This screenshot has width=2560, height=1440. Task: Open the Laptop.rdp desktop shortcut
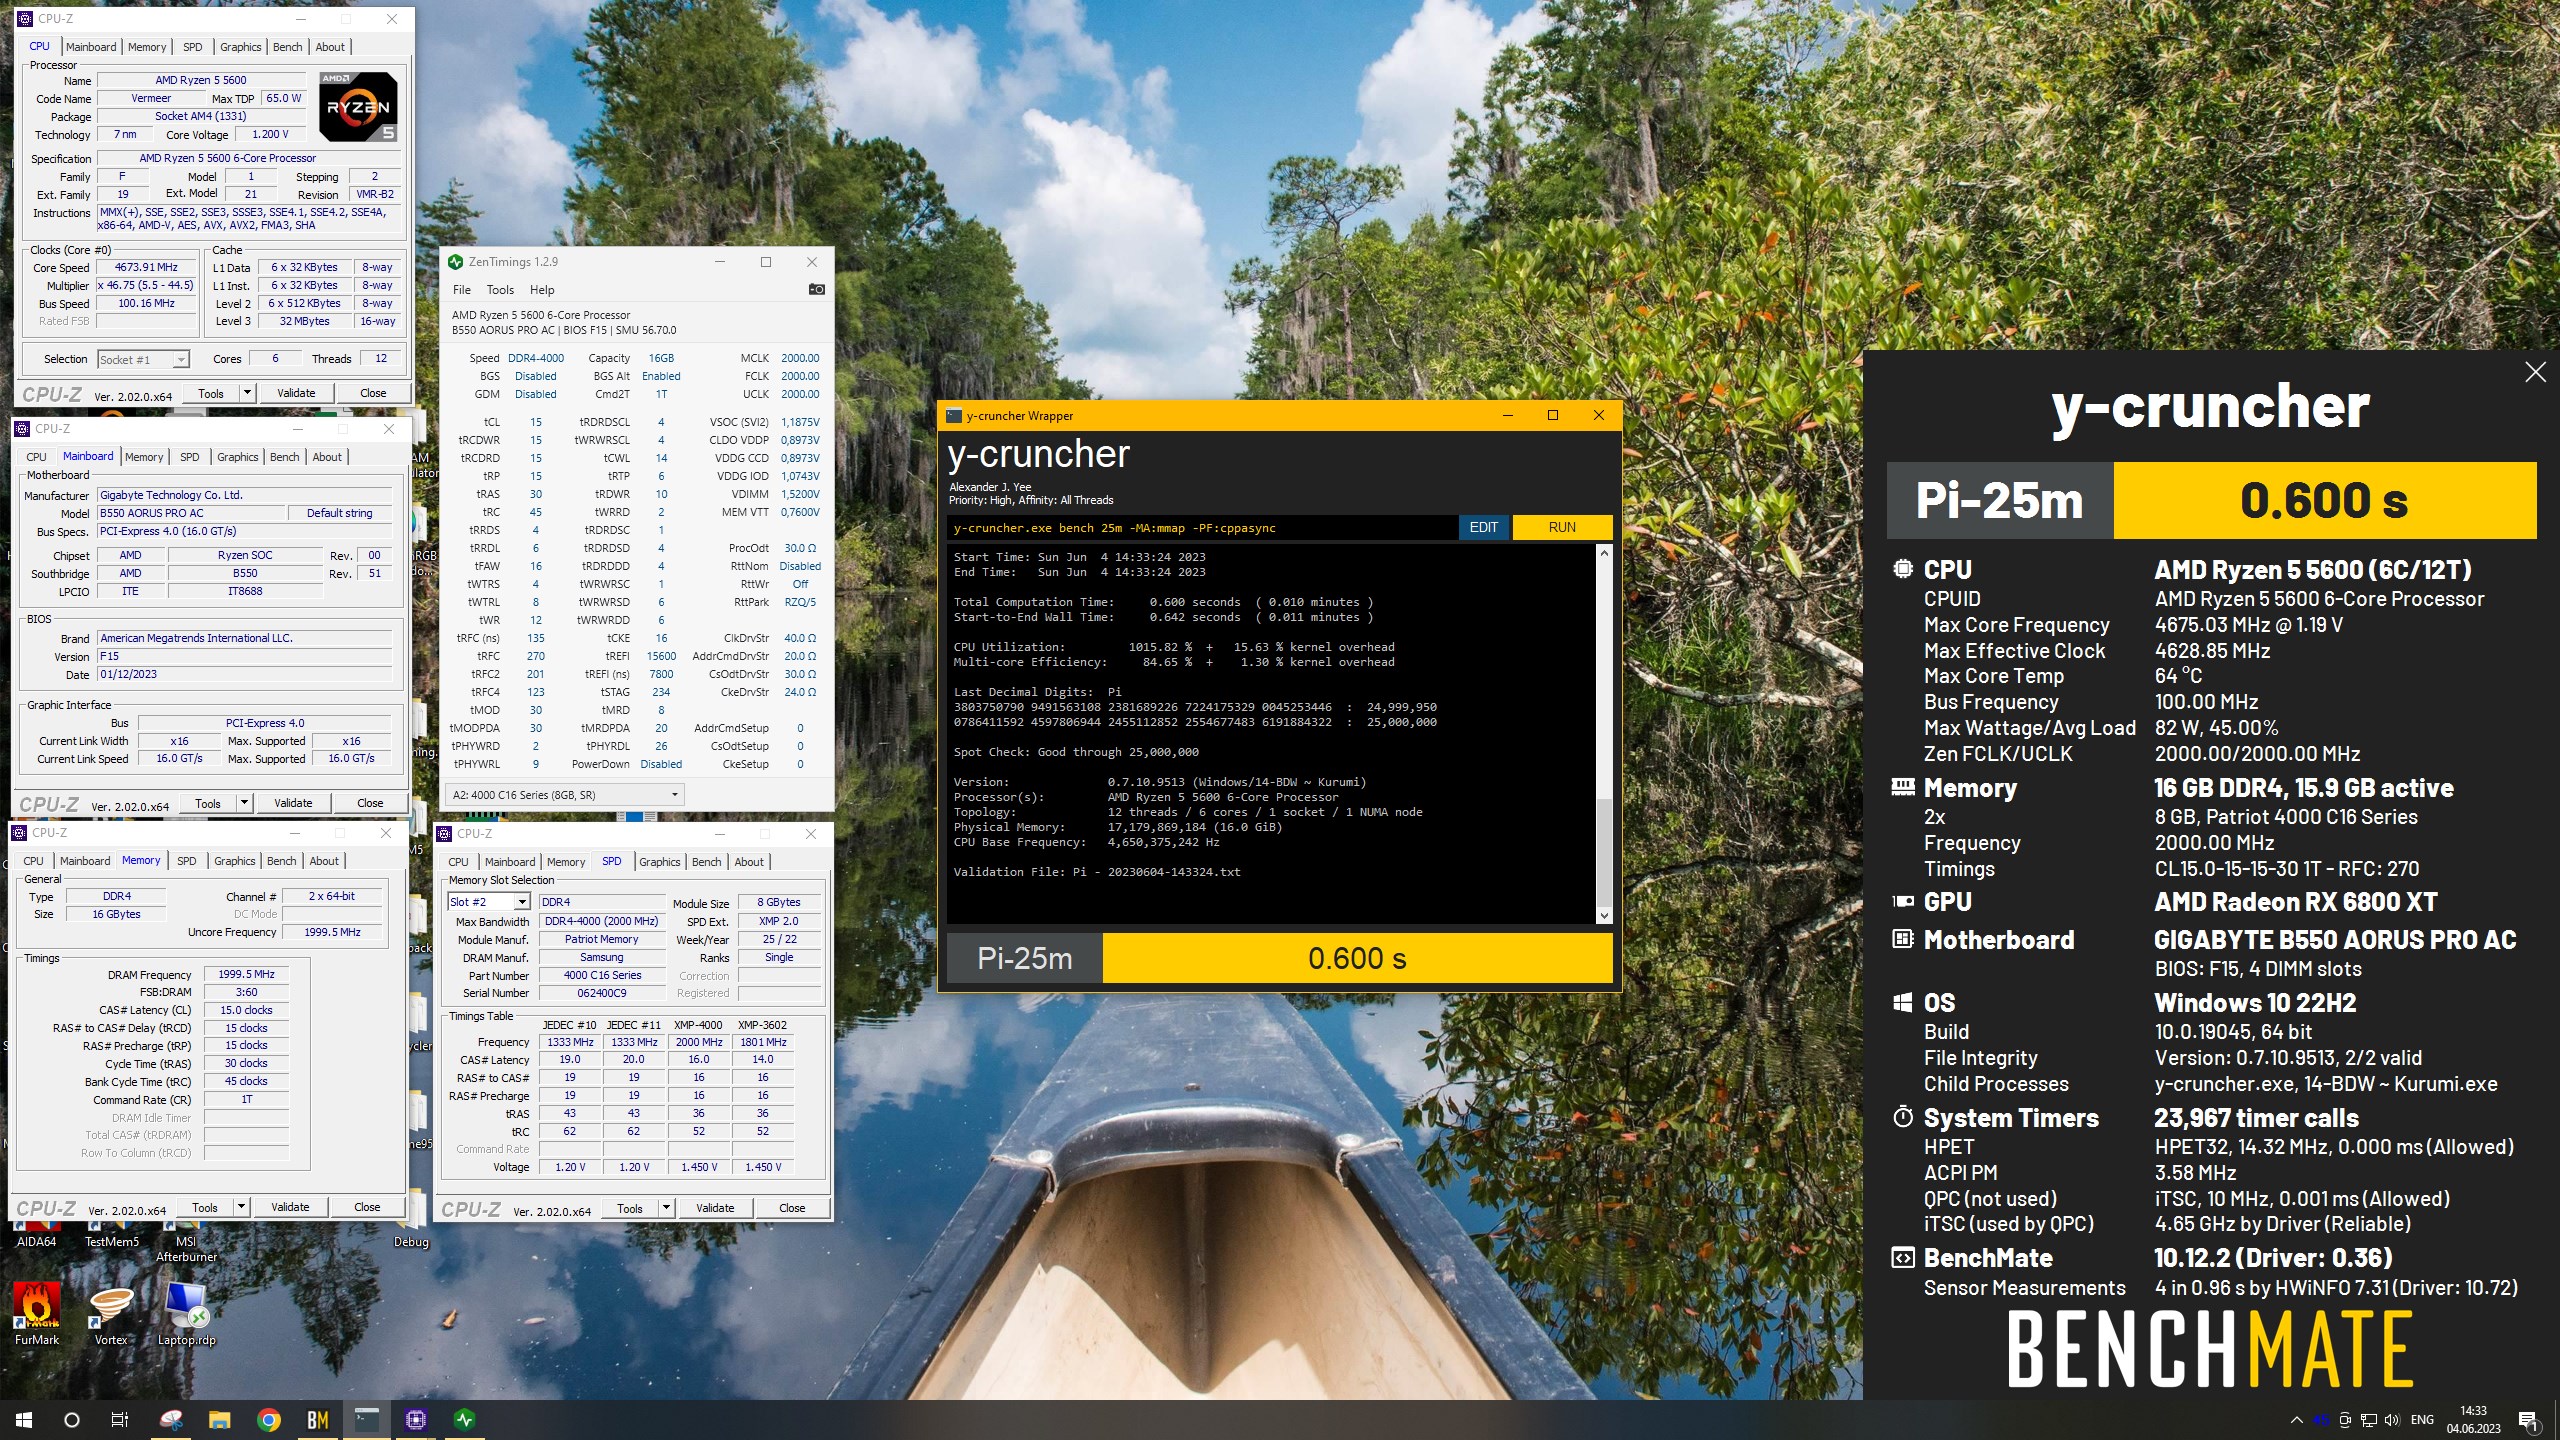click(186, 1314)
